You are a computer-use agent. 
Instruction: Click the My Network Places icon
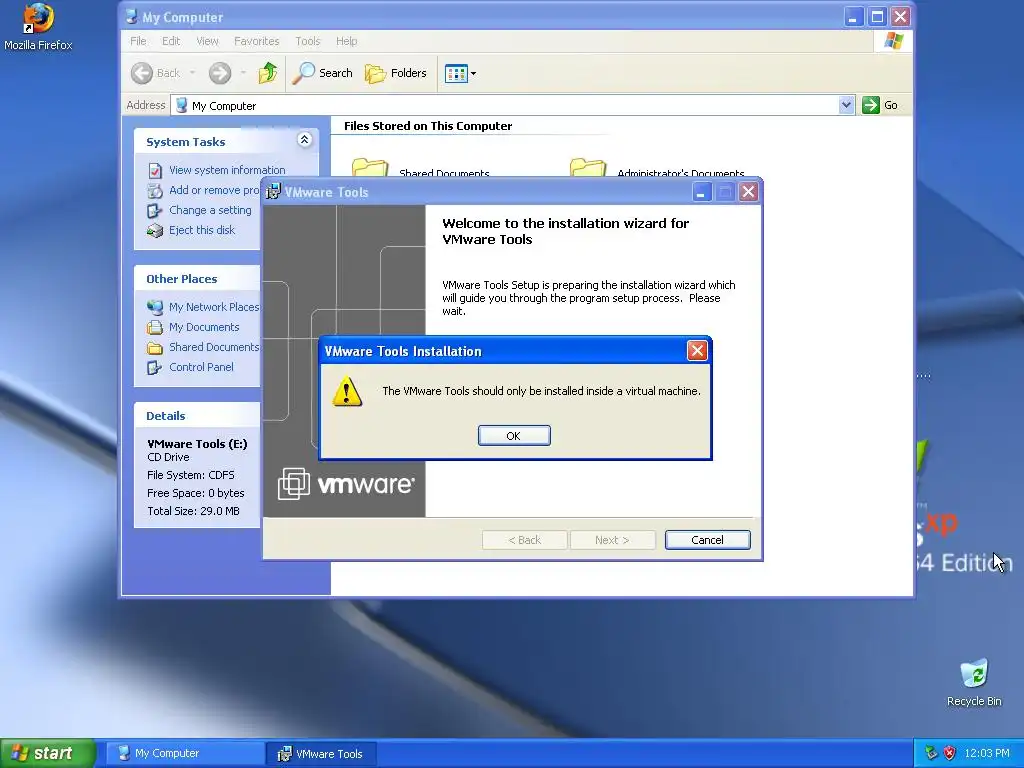coord(155,307)
